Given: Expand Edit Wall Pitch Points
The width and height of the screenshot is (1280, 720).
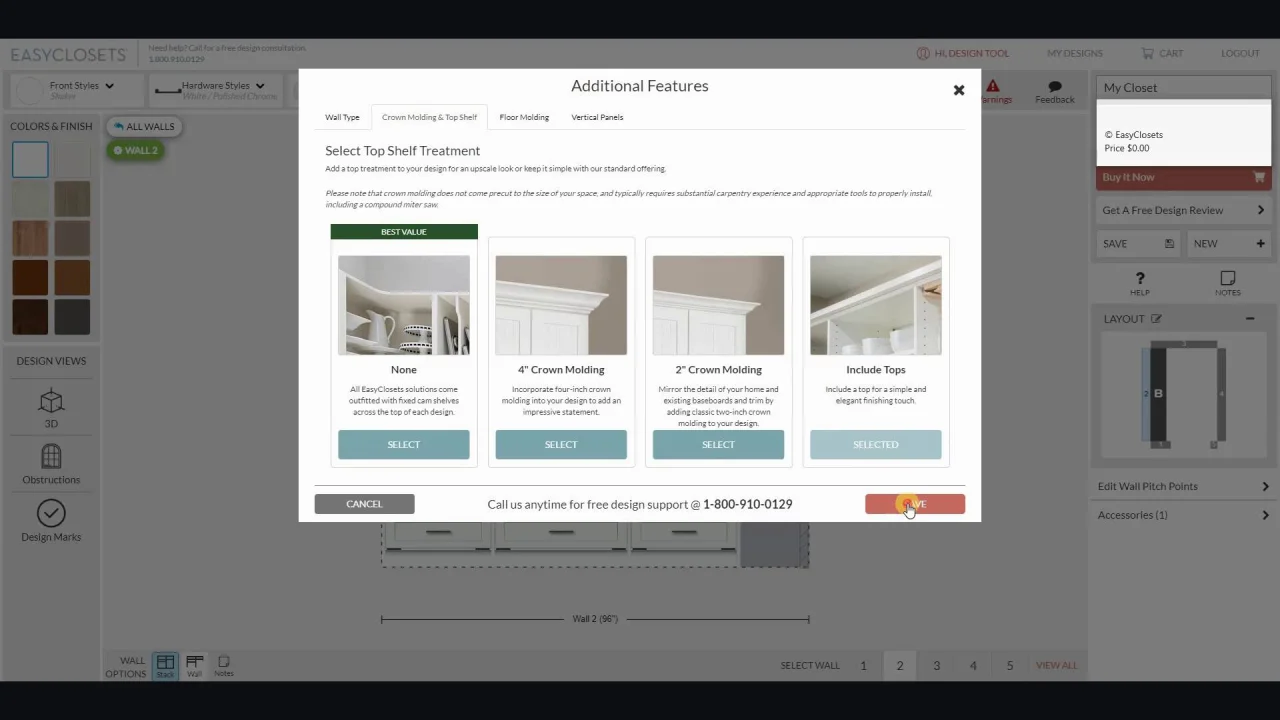Looking at the screenshot, I should (1183, 487).
